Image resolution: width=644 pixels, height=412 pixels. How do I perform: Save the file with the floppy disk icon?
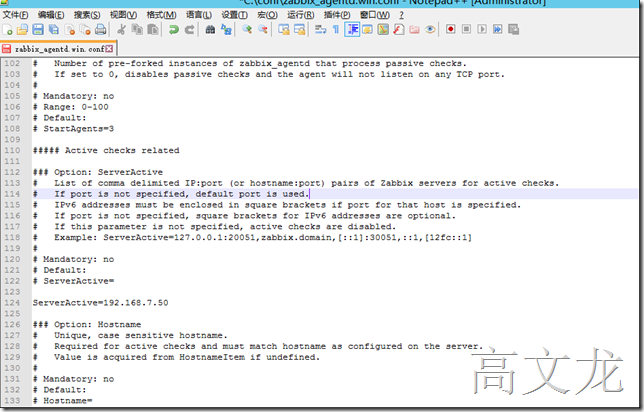[x=38, y=30]
